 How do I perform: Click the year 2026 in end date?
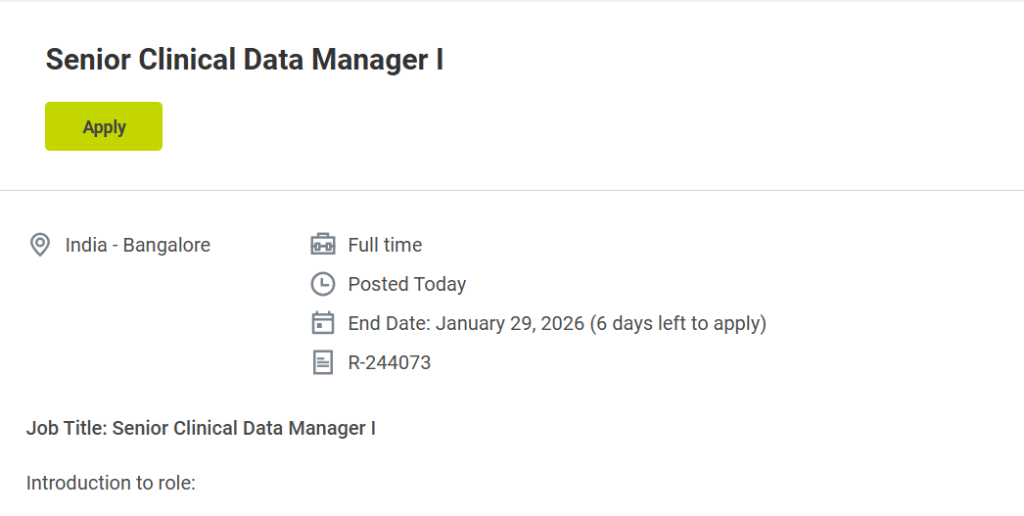[563, 323]
